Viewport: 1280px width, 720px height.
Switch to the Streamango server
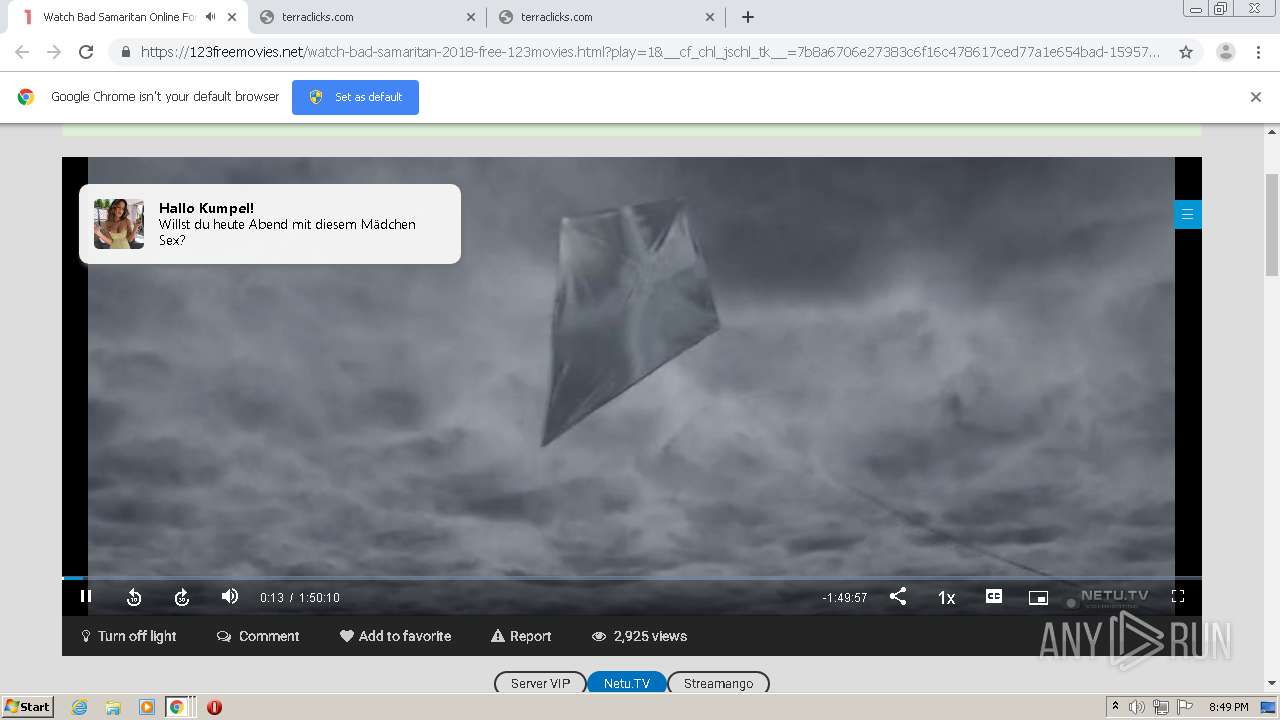click(x=718, y=683)
